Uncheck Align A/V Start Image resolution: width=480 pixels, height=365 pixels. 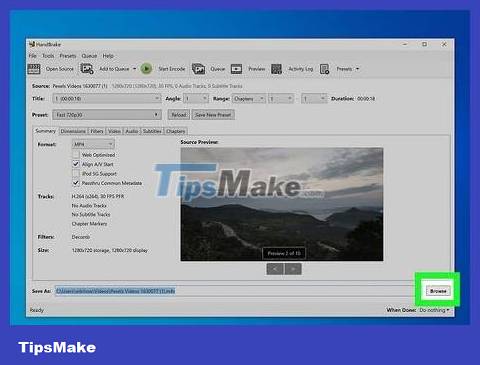point(76,164)
